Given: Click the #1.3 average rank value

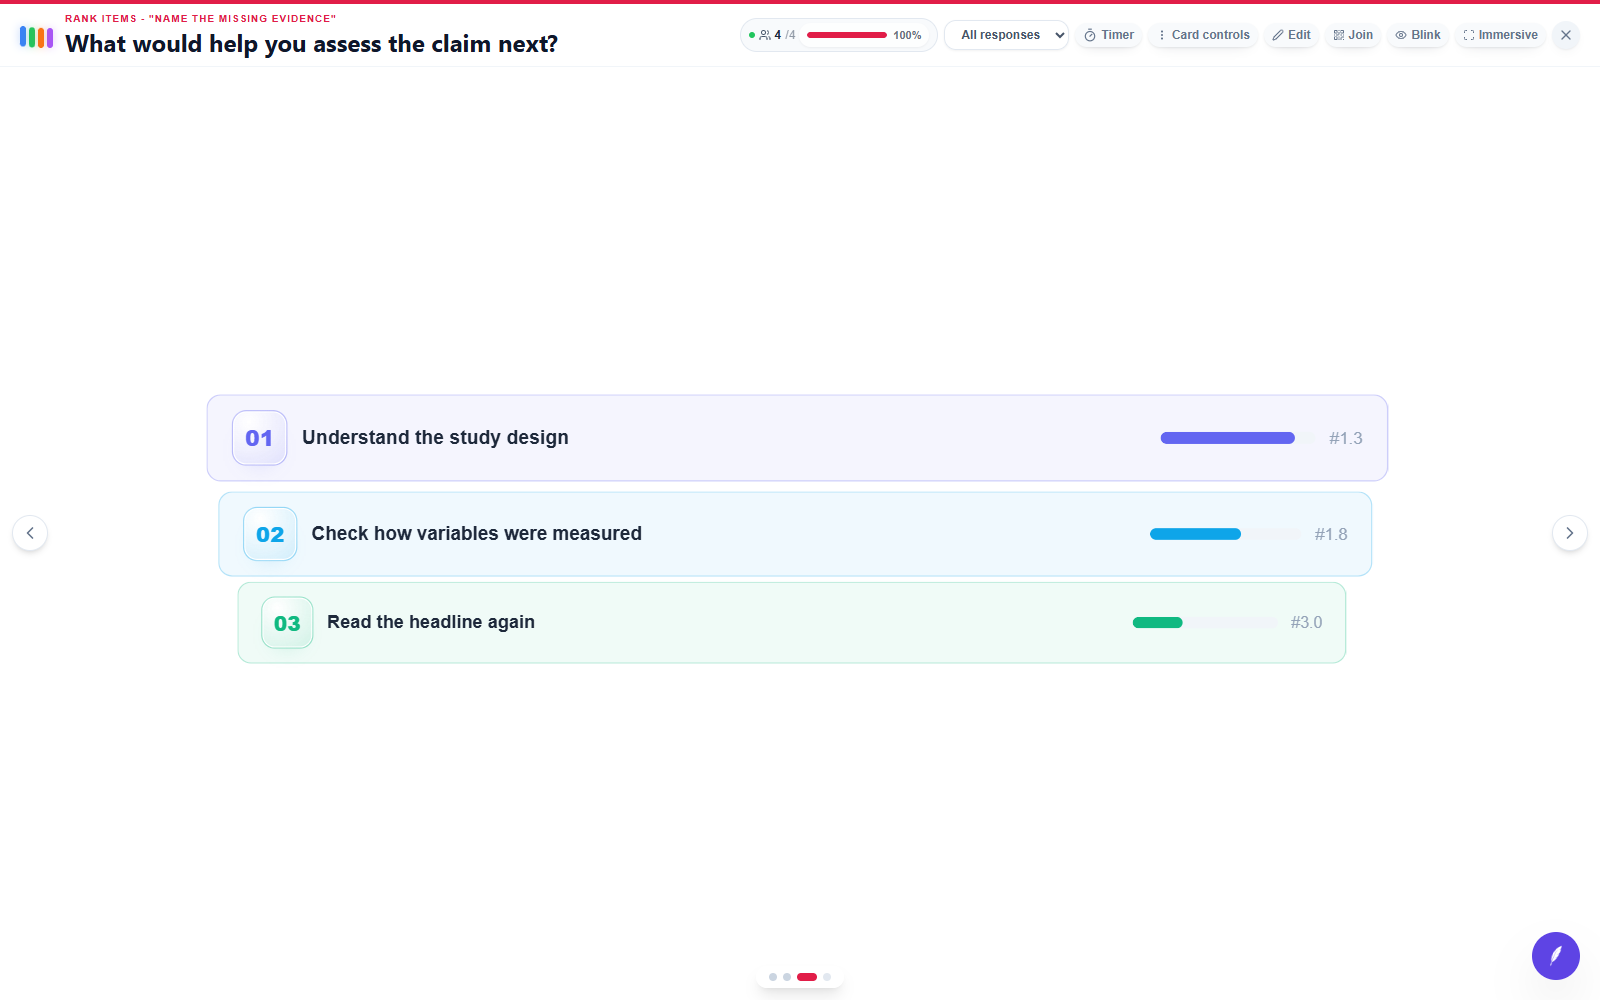Looking at the screenshot, I should click(1346, 438).
